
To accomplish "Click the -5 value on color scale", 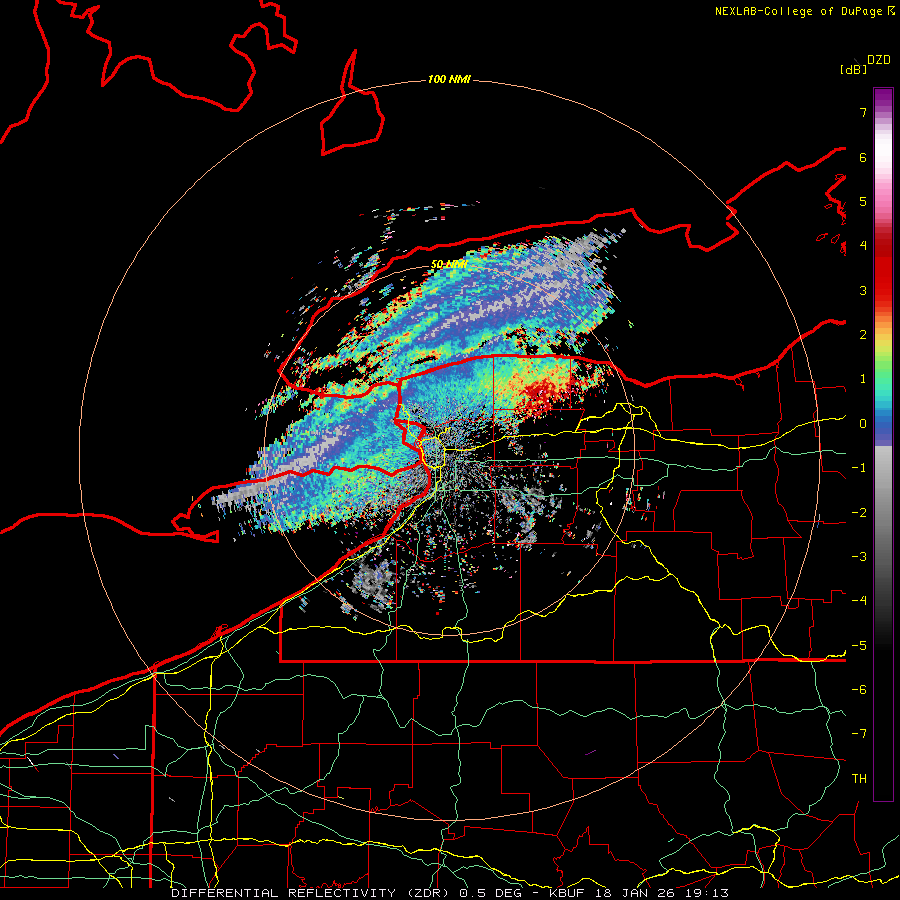I will coord(859,646).
